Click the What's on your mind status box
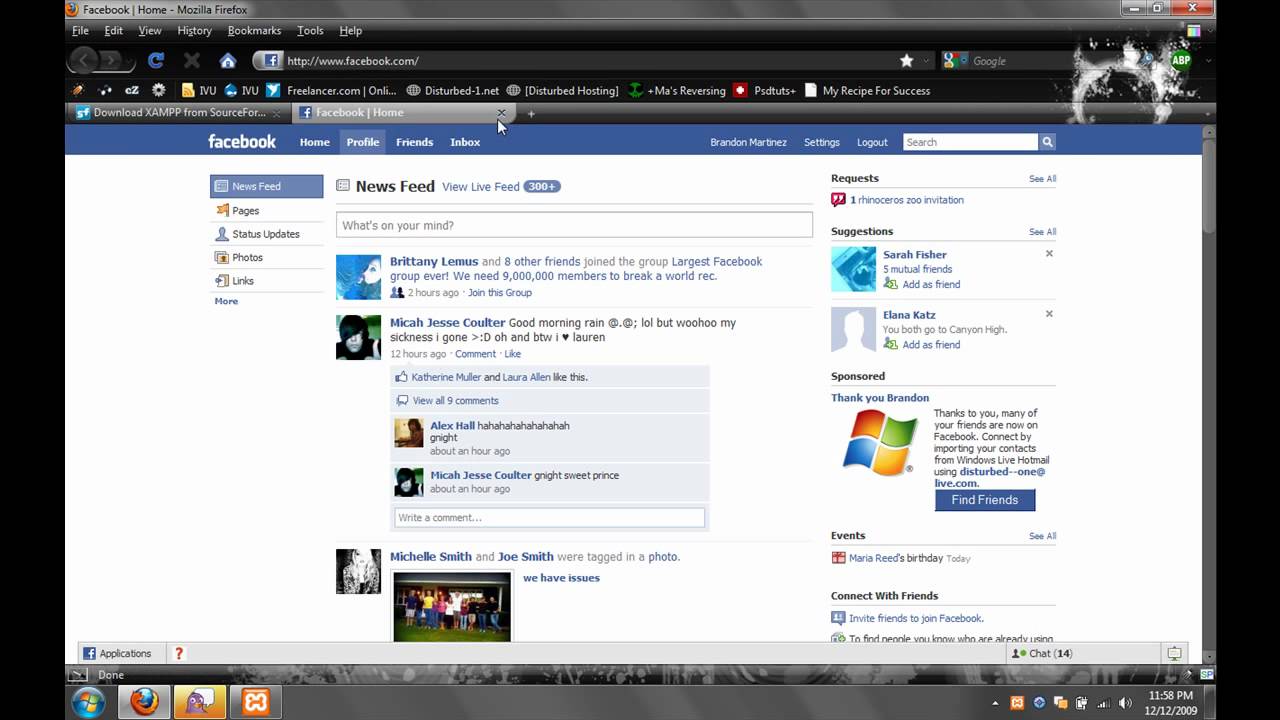The image size is (1280, 720). click(574, 225)
